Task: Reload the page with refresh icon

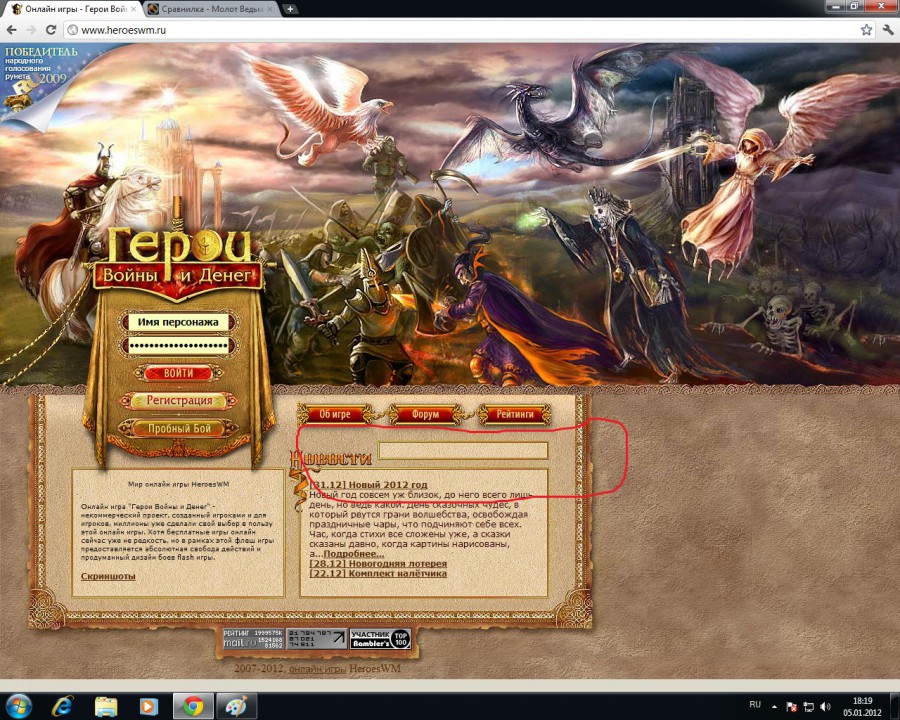Action: click(x=51, y=30)
